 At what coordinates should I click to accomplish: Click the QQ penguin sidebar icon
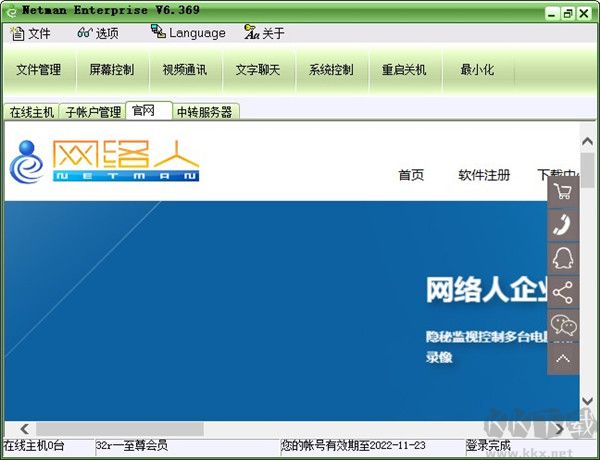coord(563,259)
